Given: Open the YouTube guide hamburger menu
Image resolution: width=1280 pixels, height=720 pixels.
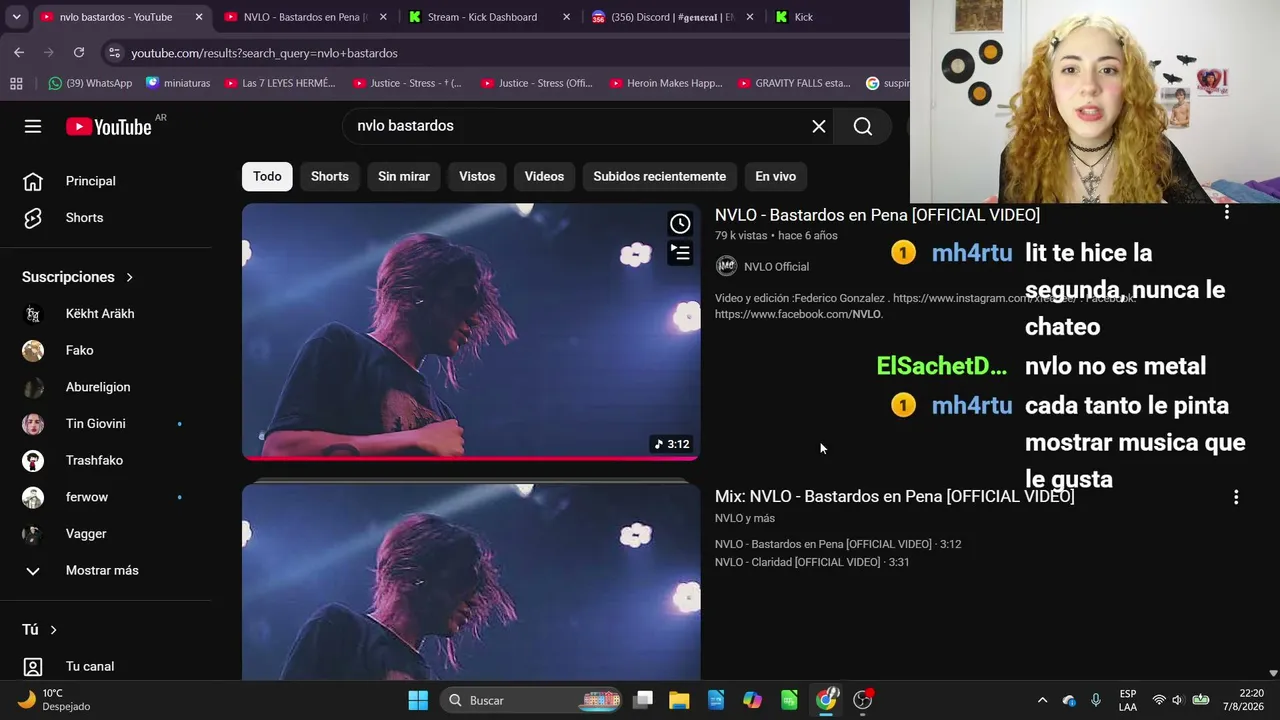Looking at the screenshot, I should 33,126.
